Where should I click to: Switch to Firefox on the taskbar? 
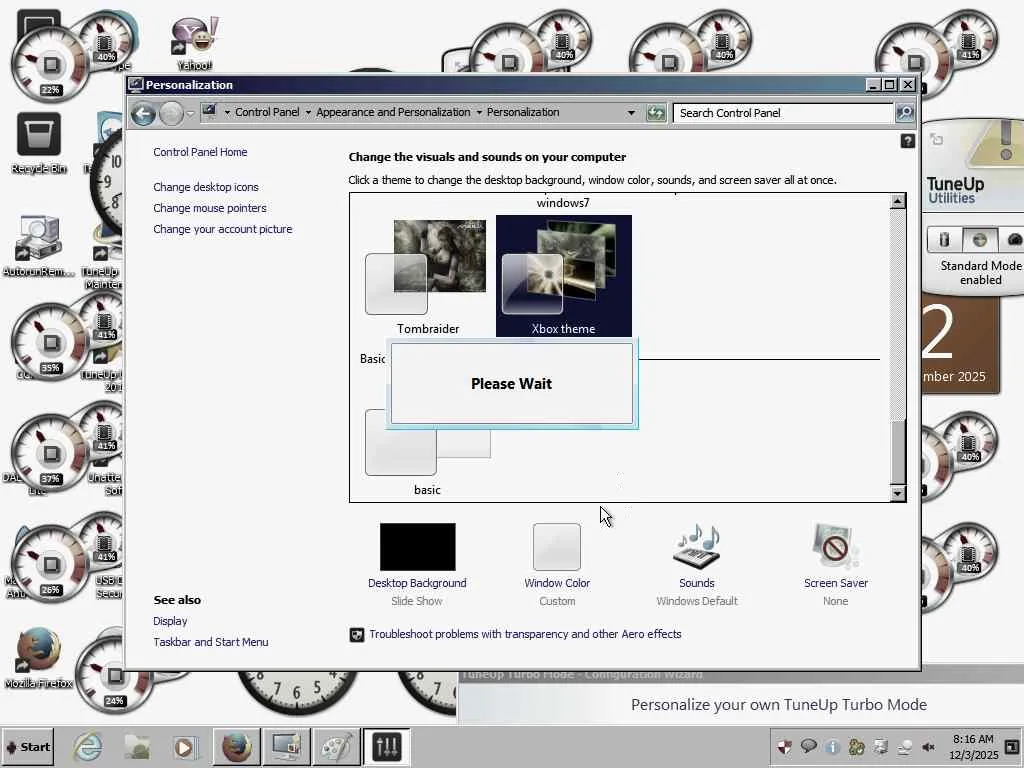tap(236, 747)
